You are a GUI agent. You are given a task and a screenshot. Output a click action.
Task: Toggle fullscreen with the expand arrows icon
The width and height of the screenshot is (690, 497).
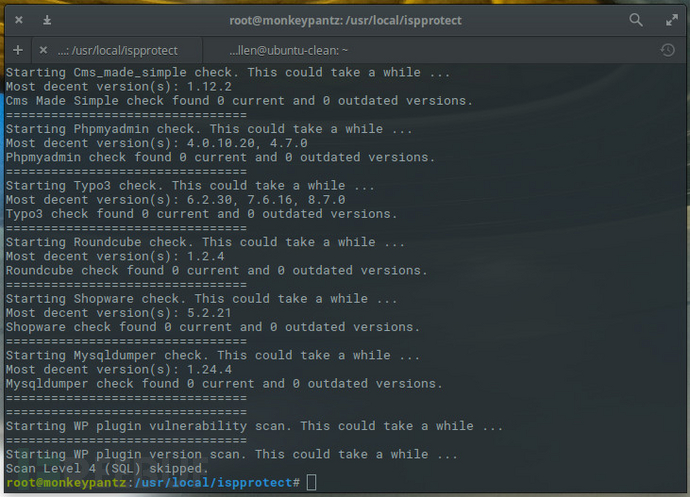pos(672,20)
